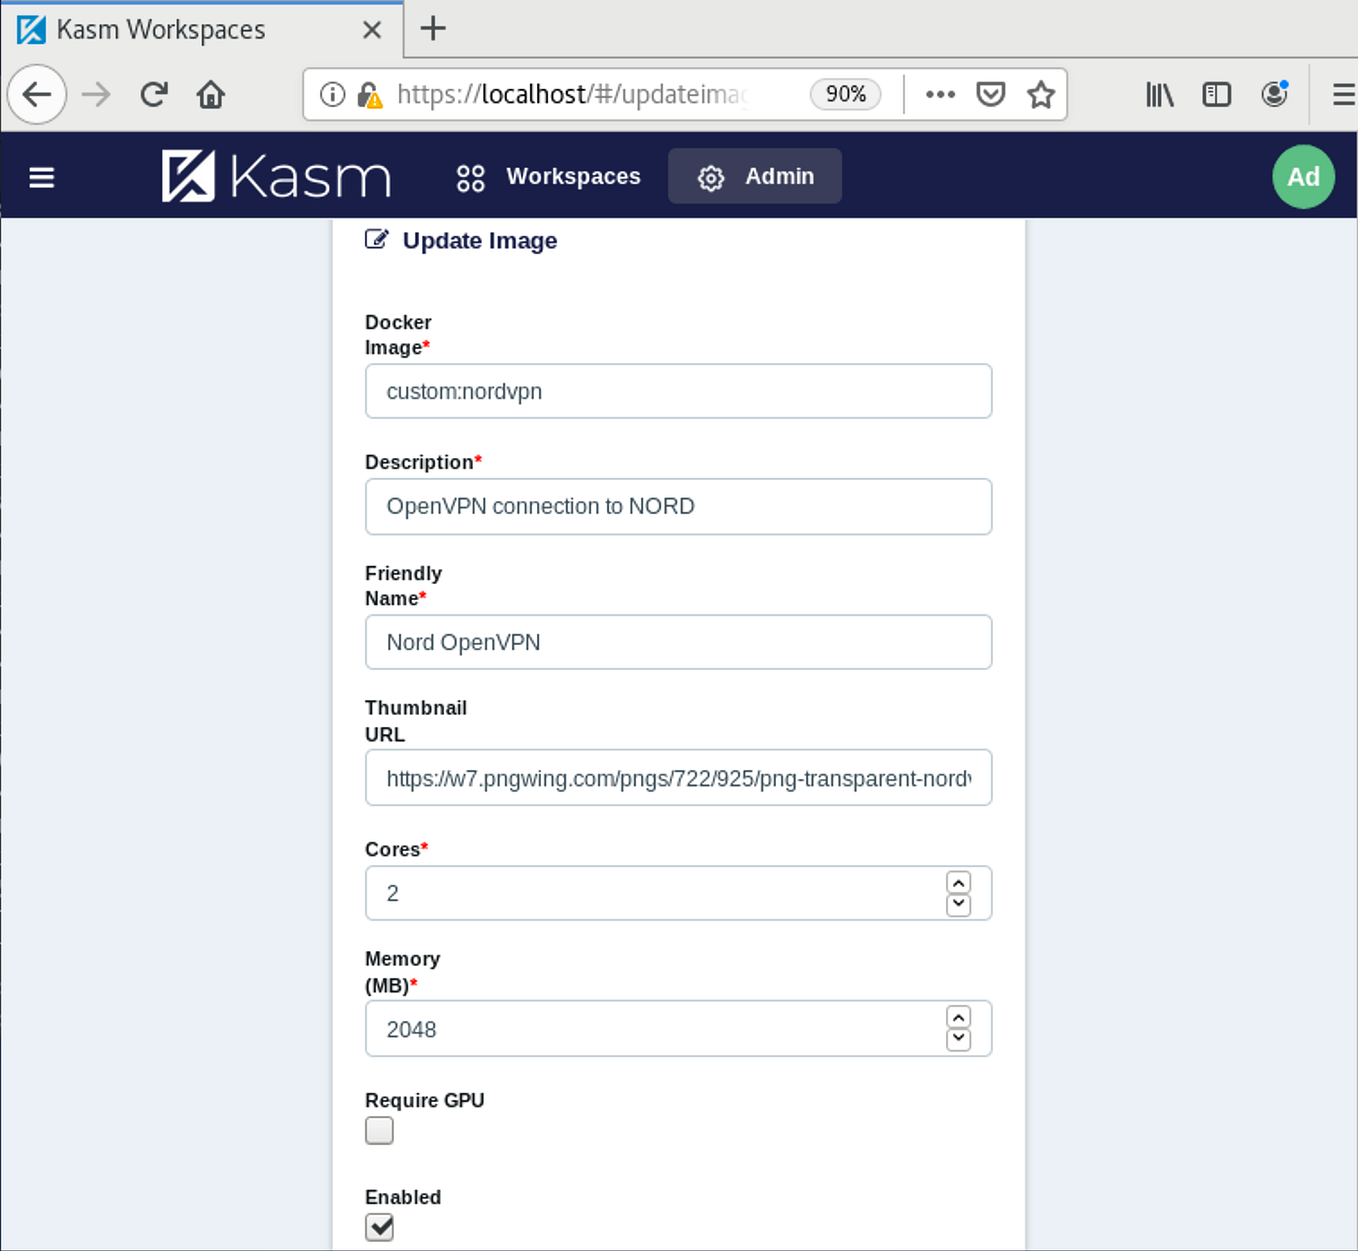The image size is (1358, 1251).
Task: Decrease Memory using the down stepper arrow
Action: click(x=957, y=1040)
